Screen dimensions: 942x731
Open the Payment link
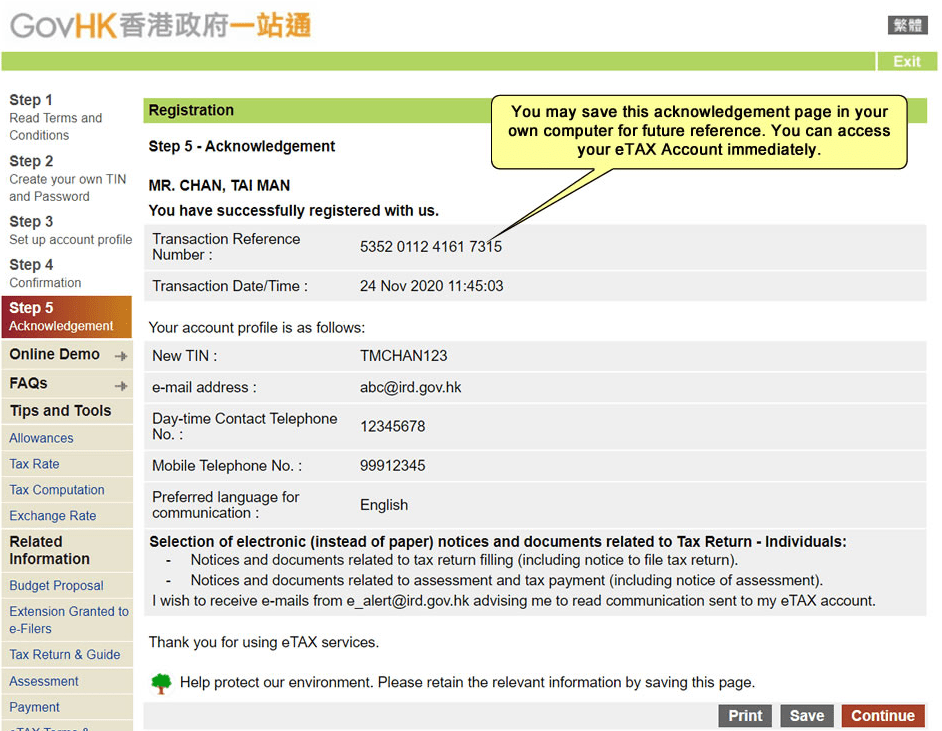[34, 707]
